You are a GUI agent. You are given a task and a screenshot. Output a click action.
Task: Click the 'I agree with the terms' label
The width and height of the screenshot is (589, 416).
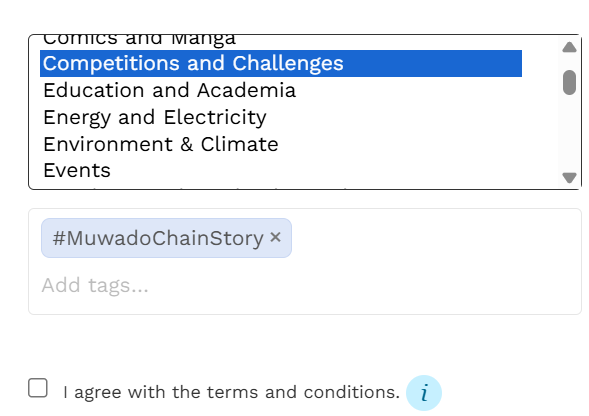point(232,392)
